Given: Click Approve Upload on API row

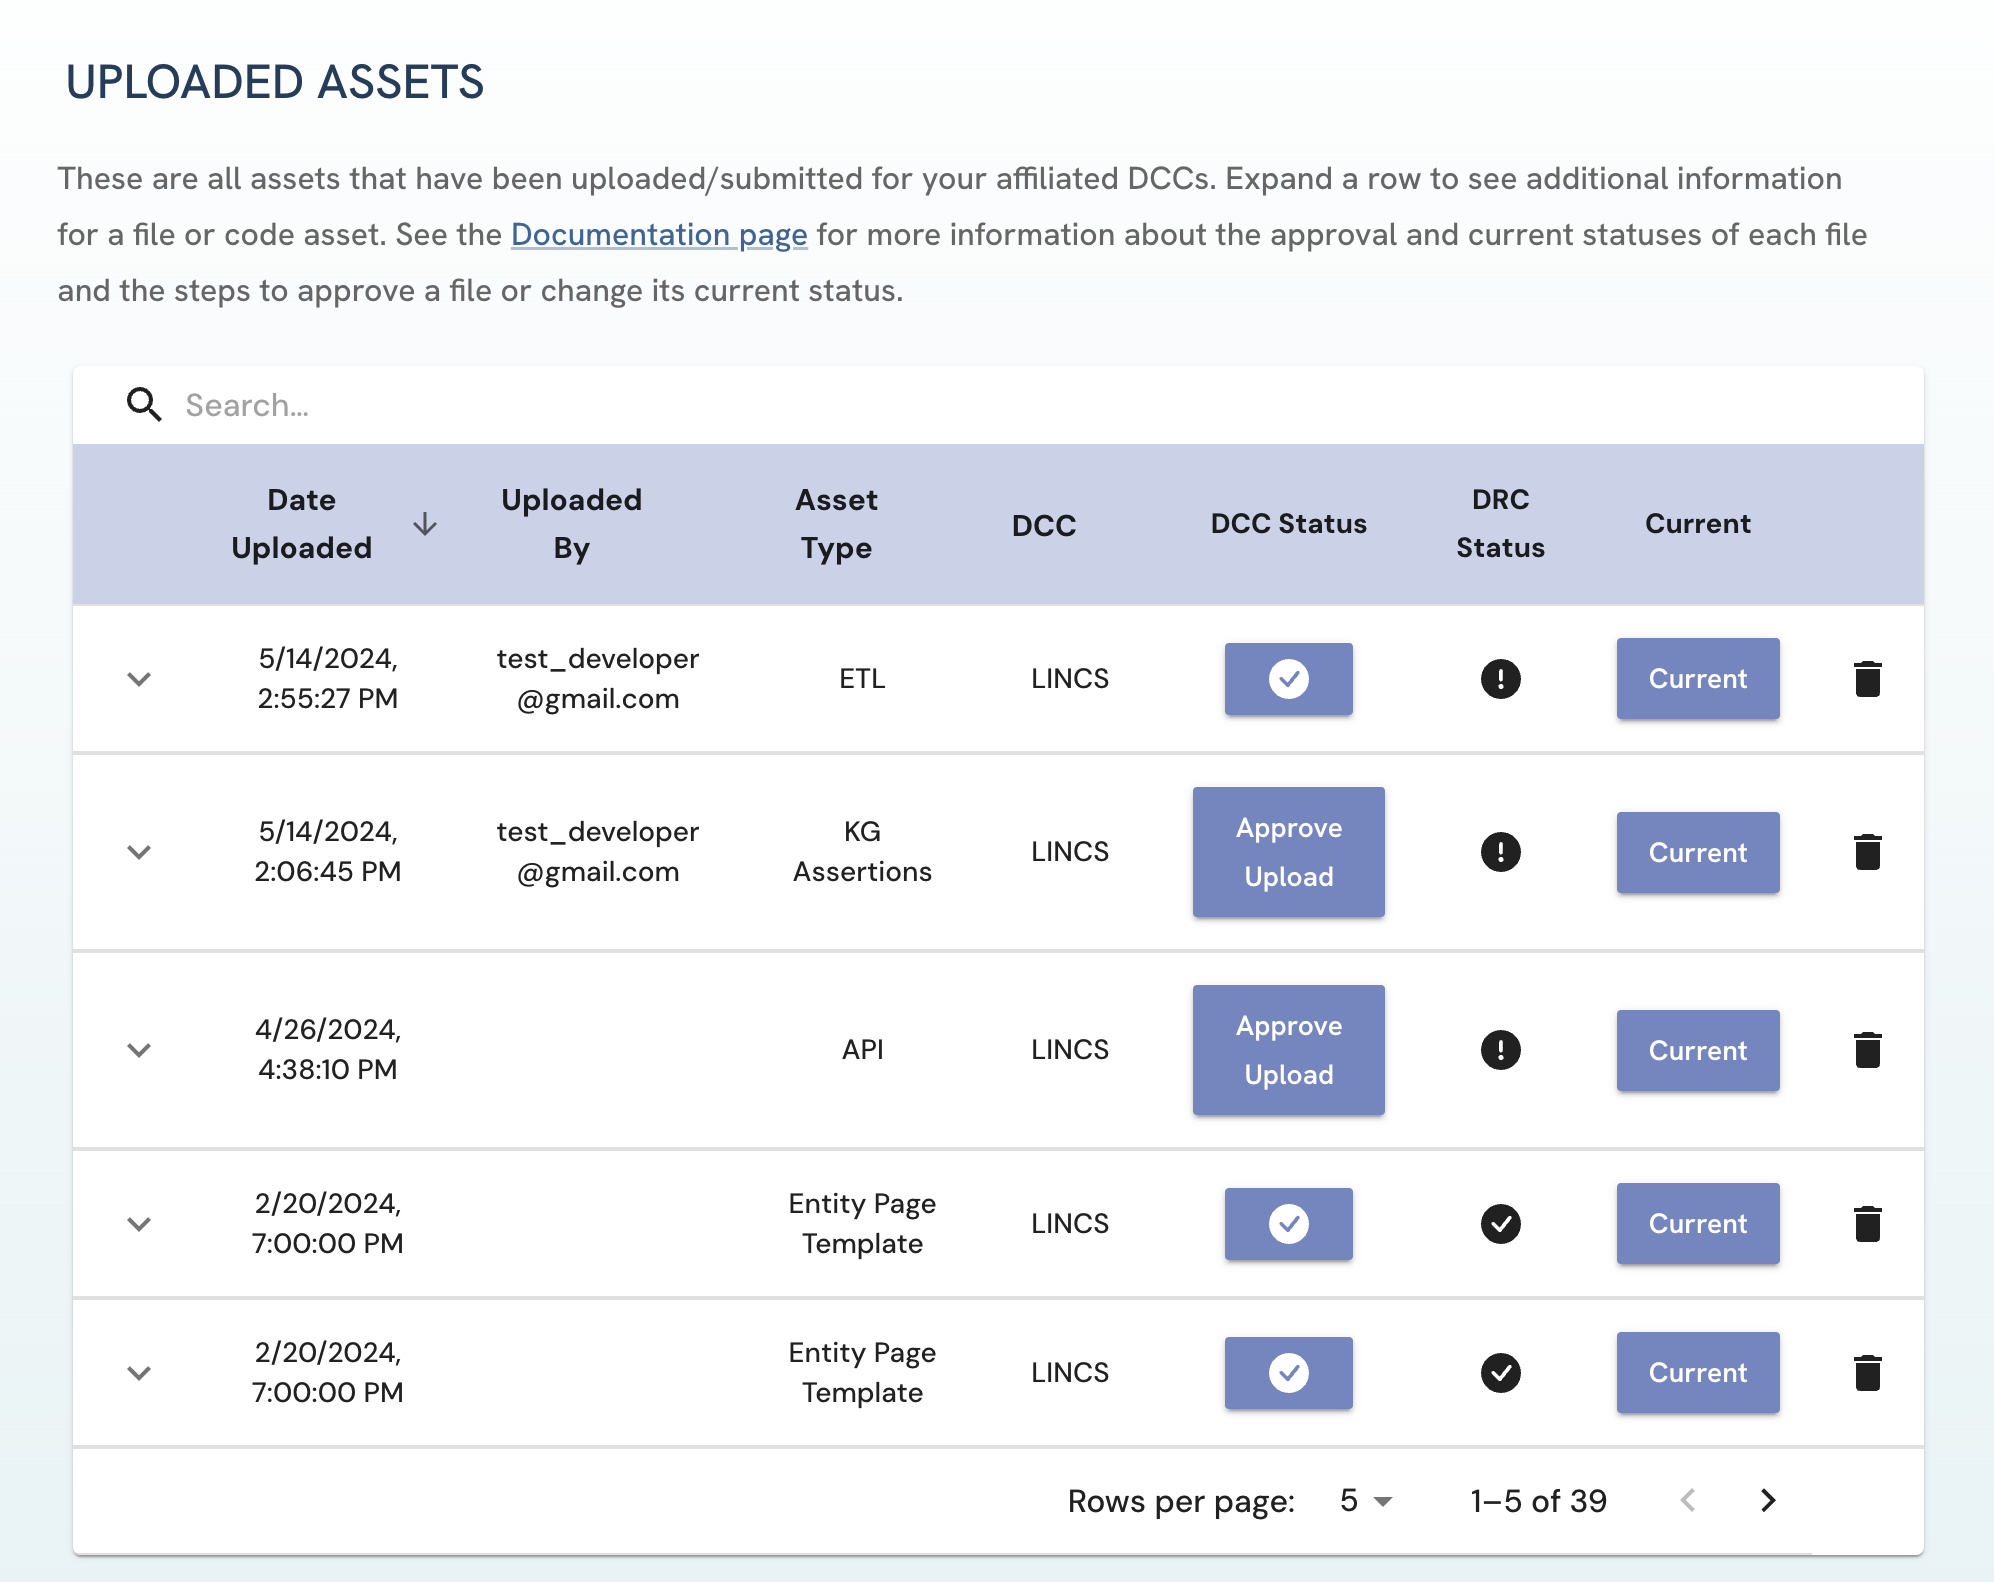Looking at the screenshot, I should [1288, 1050].
